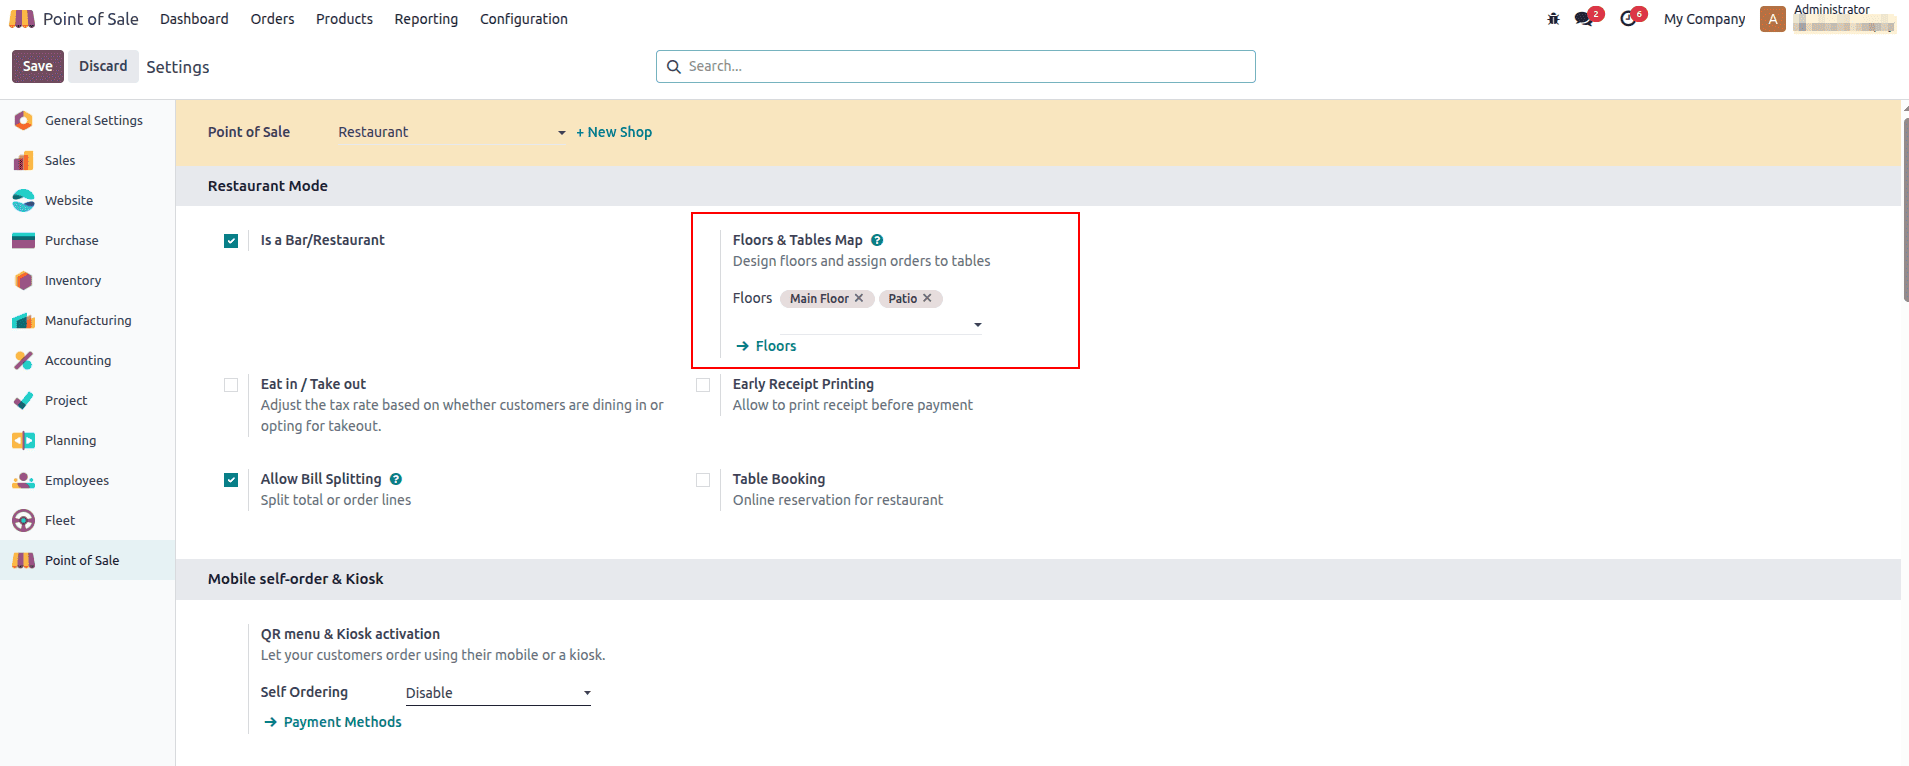Open the My Company switcher
The height and width of the screenshot is (766, 1909).
[x=1704, y=19]
